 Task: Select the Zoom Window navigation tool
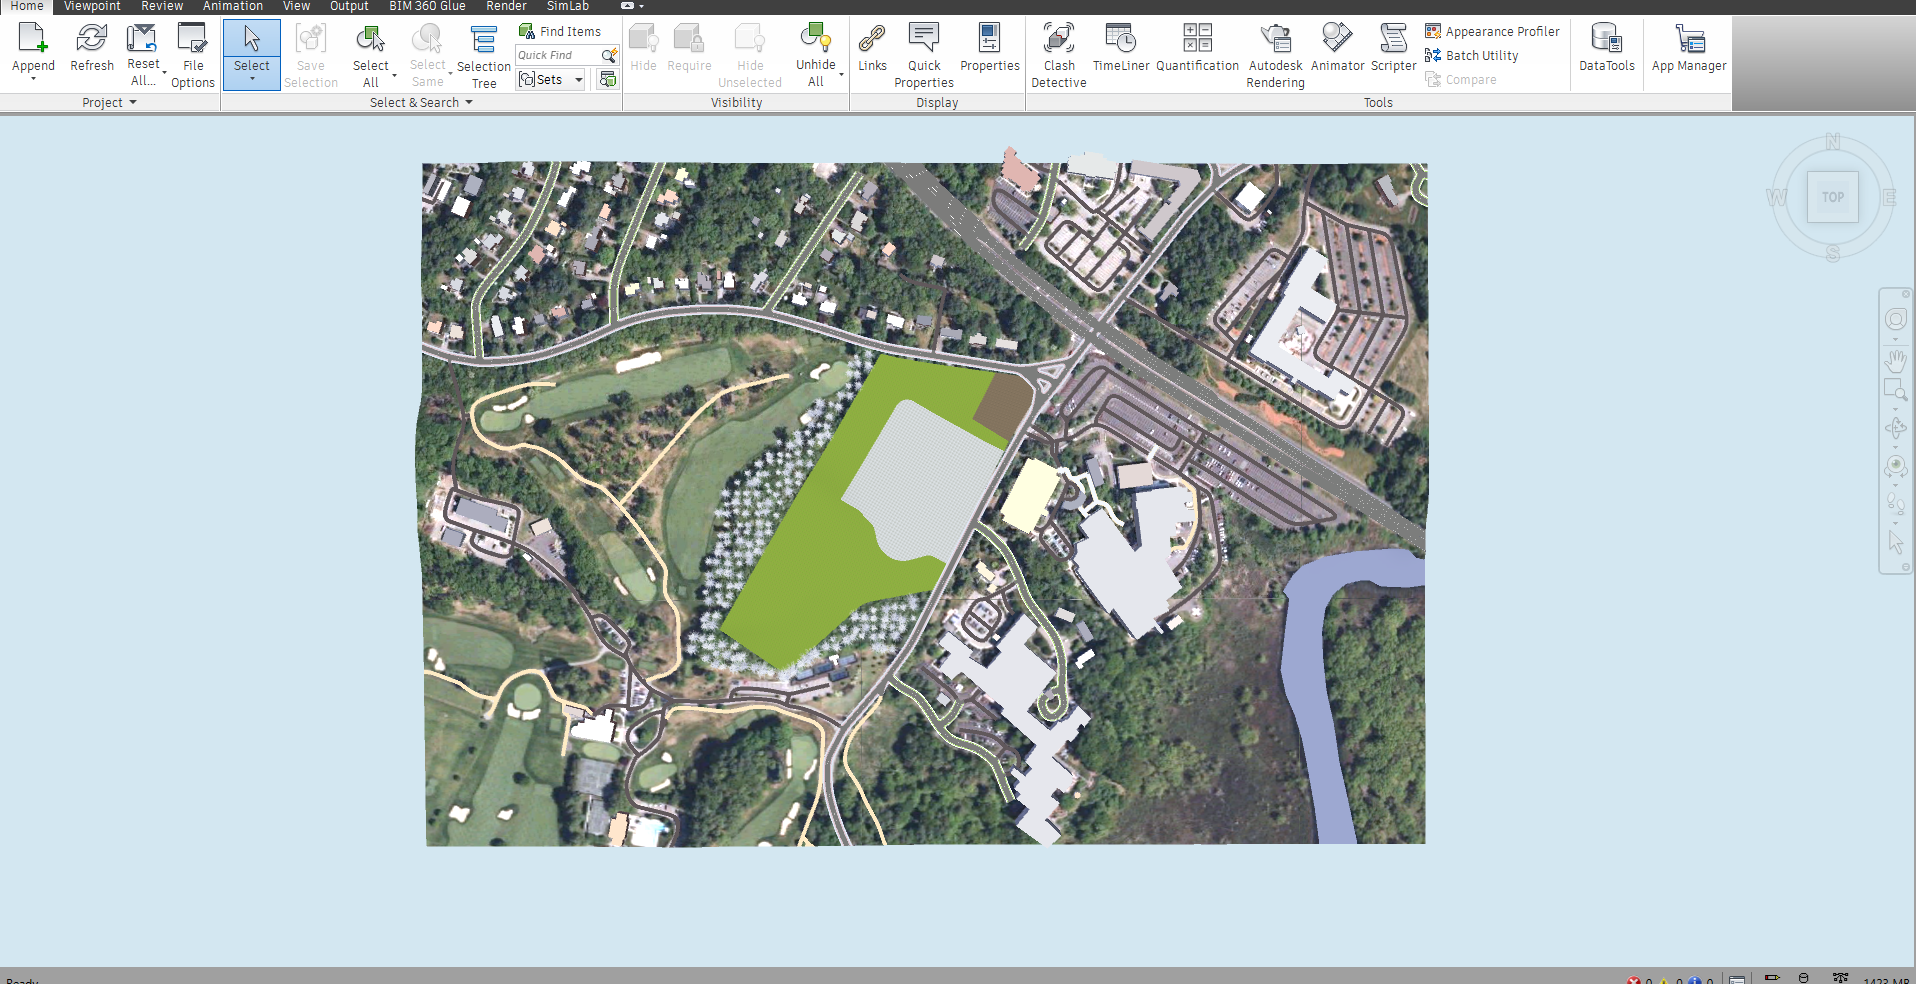coord(1895,390)
